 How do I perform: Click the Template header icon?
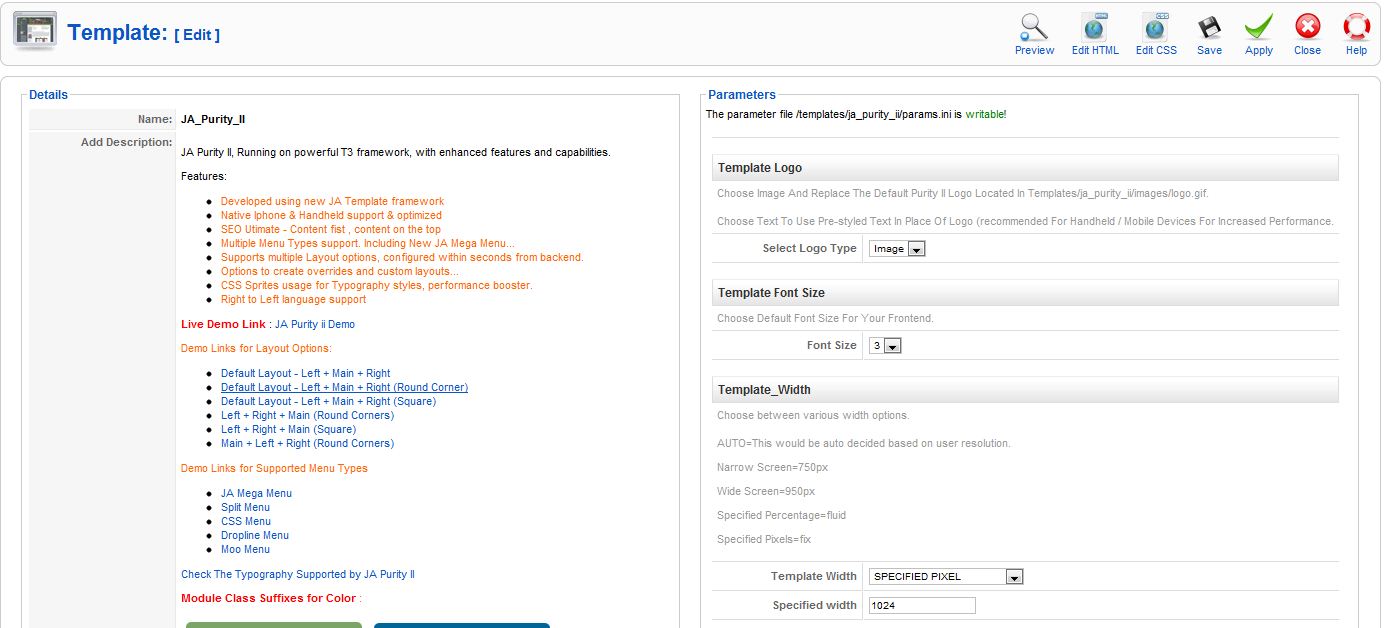pyautogui.click(x=35, y=32)
